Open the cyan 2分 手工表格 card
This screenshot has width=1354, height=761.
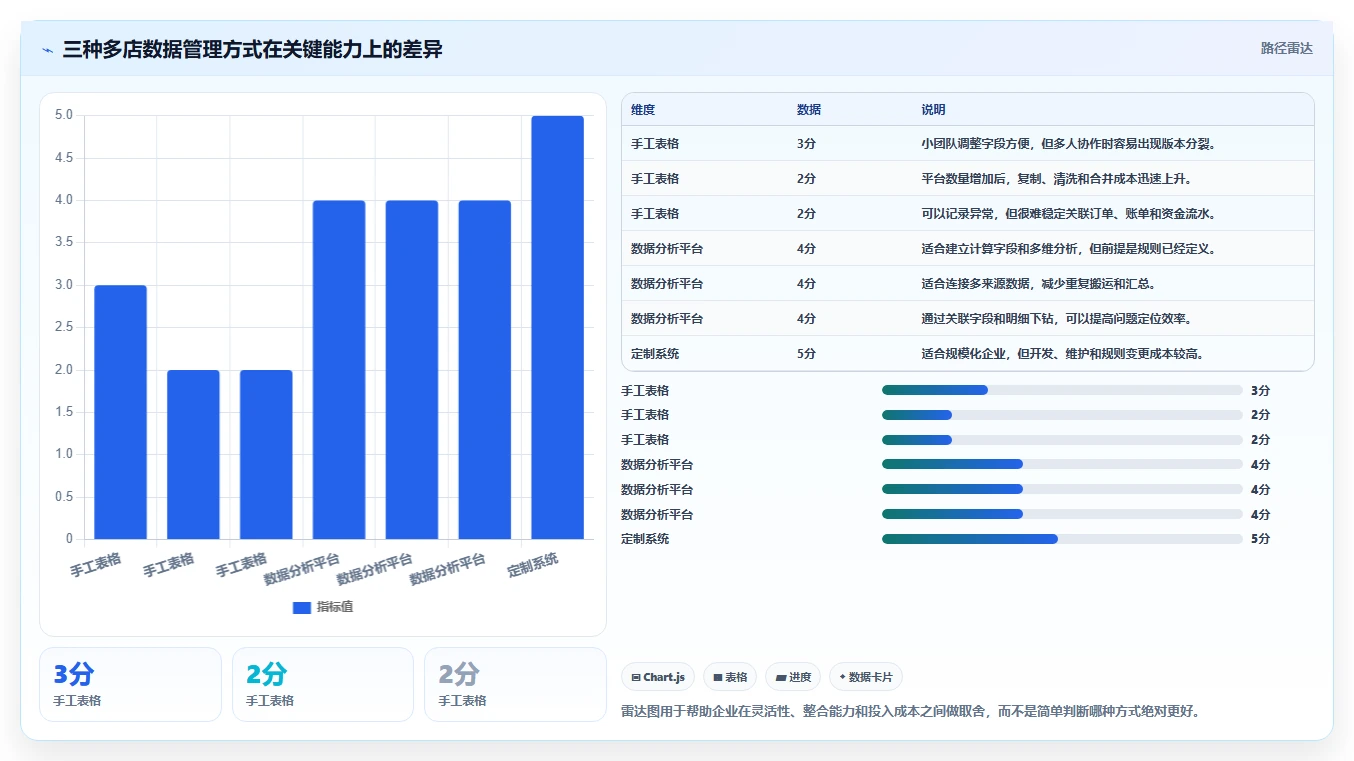[x=322, y=684]
